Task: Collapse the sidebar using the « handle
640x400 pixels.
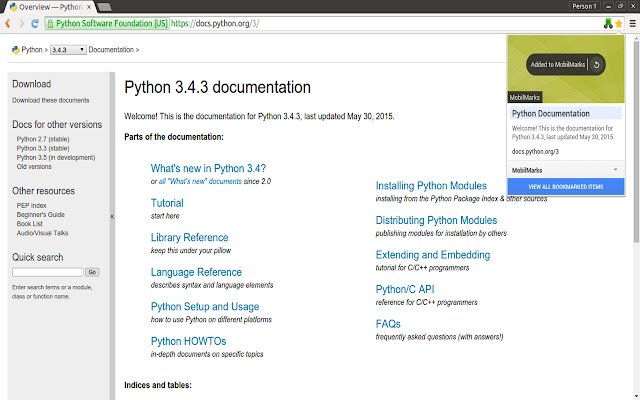Action: tap(111, 216)
